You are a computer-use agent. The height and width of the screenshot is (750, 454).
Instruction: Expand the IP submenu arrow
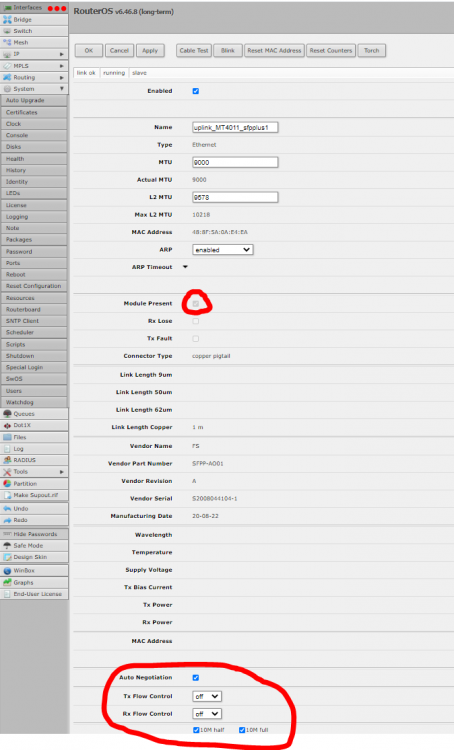coord(62,55)
